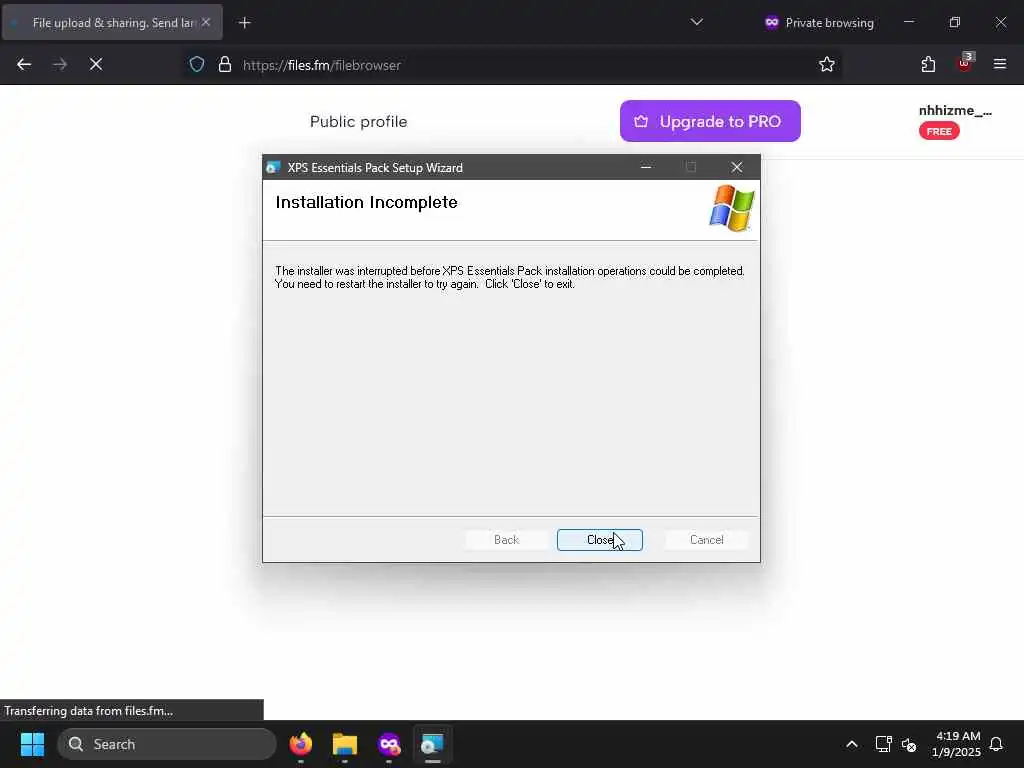
Task: Click the Back button in Setup Wizard
Action: (x=506, y=540)
